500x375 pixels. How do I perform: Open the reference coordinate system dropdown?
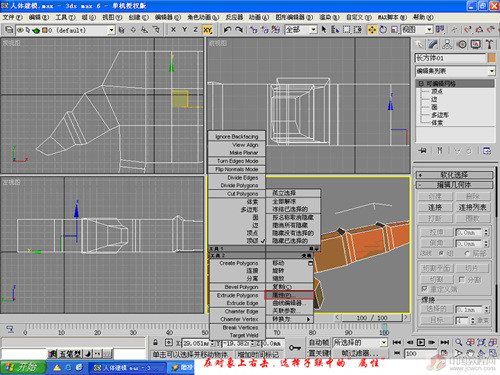coord(429,30)
